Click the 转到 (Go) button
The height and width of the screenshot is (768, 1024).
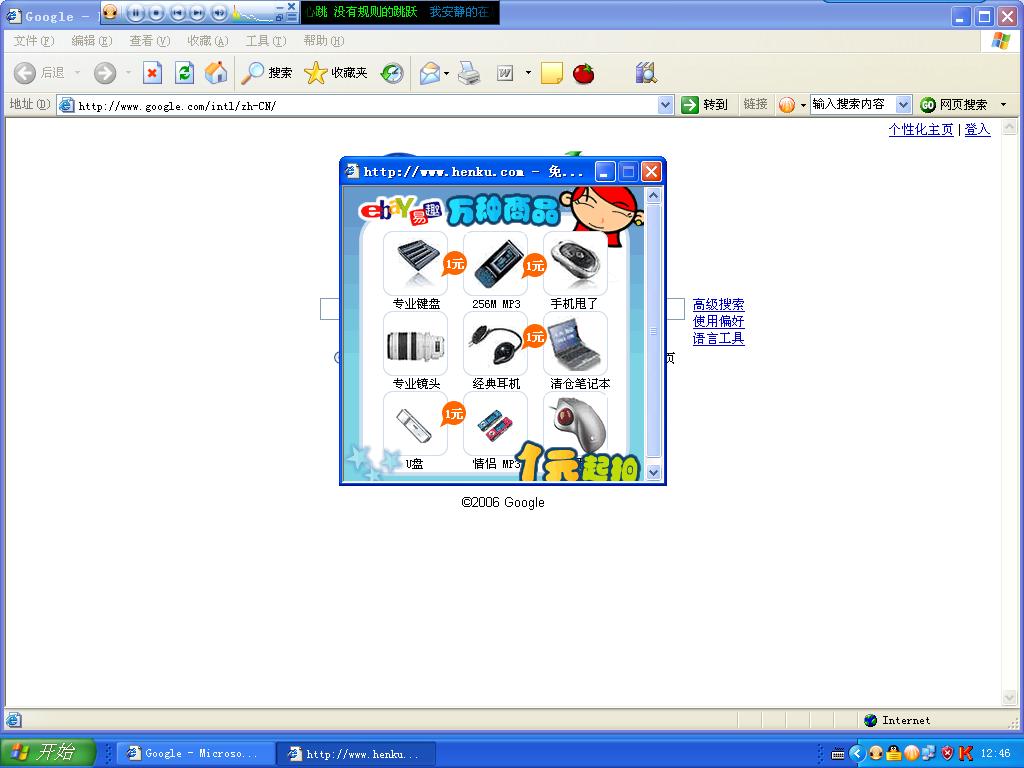pyautogui.click(x=705, y=104)
